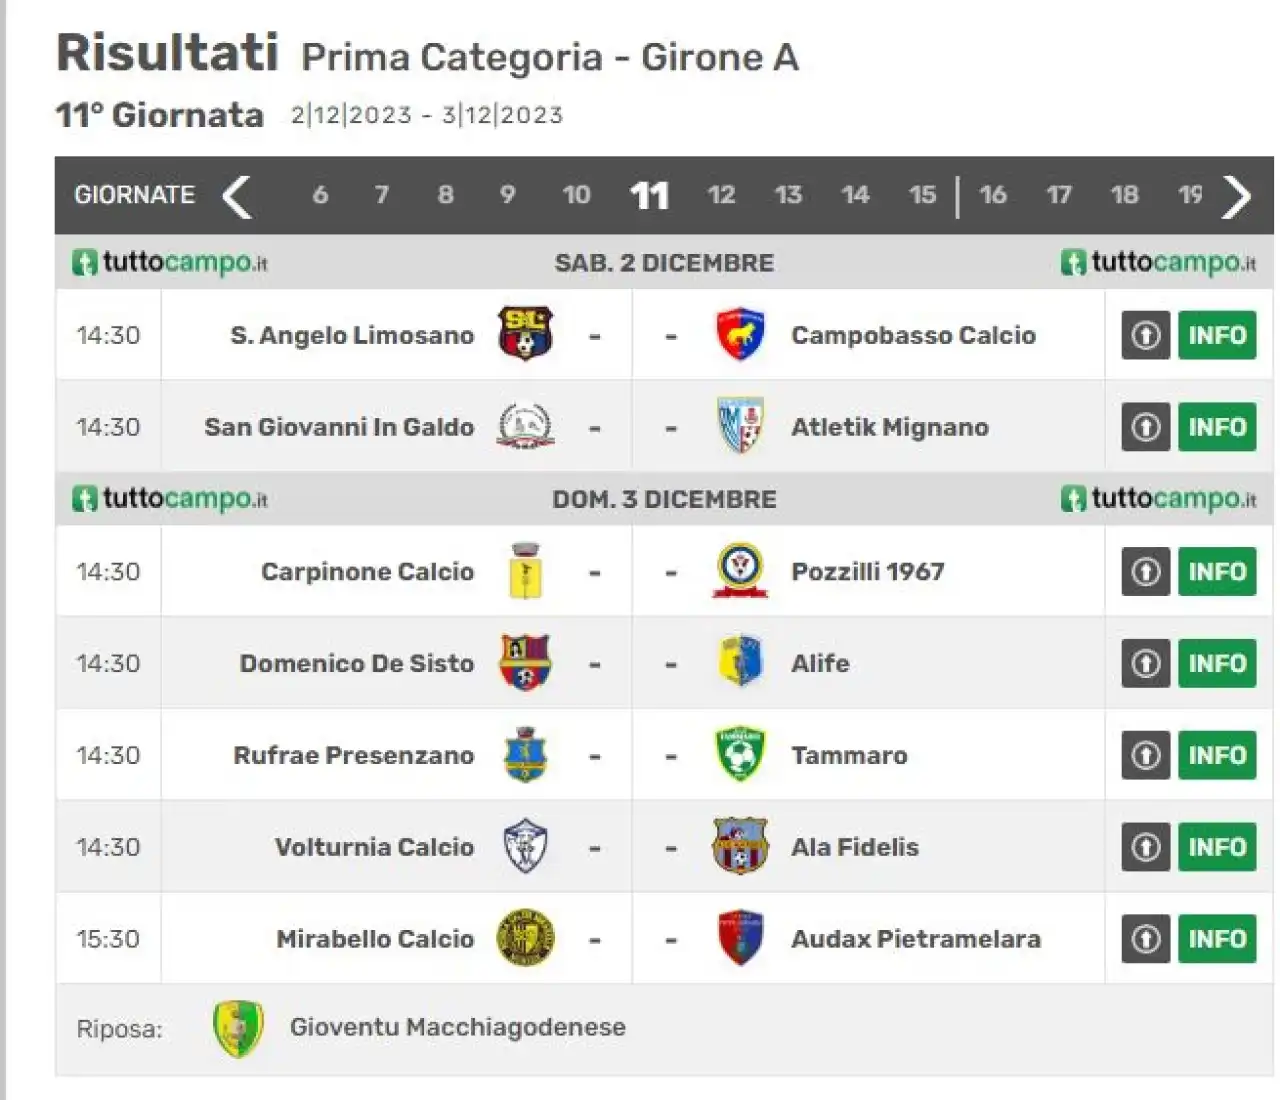The height and width of the screenshot is (1100, 1280).
Task: Open INFO for S. Angelo Limosano match
Action: point(1217,335)
